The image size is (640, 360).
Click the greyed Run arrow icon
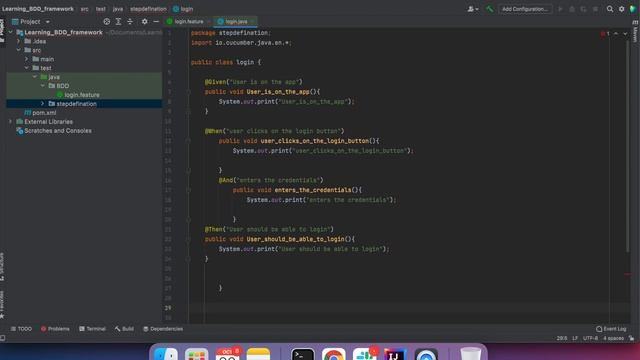tap(560, 9)
